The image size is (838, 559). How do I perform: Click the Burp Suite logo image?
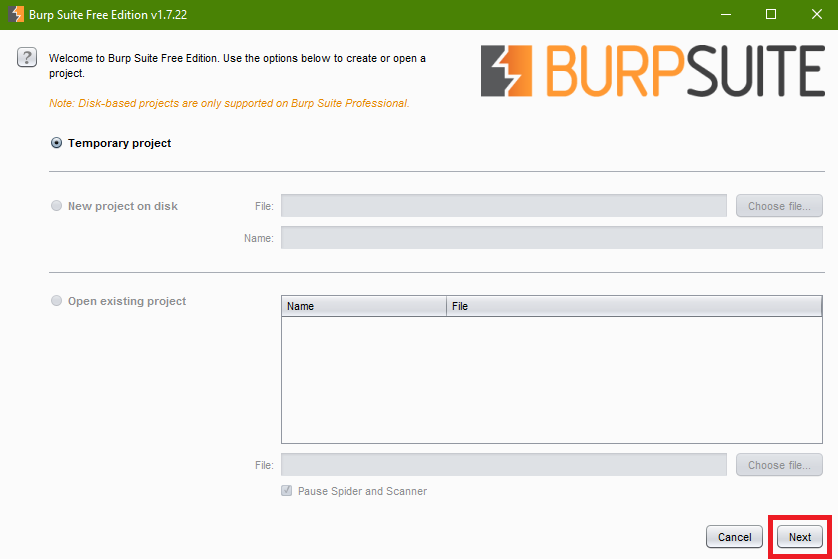click(653, 71)
